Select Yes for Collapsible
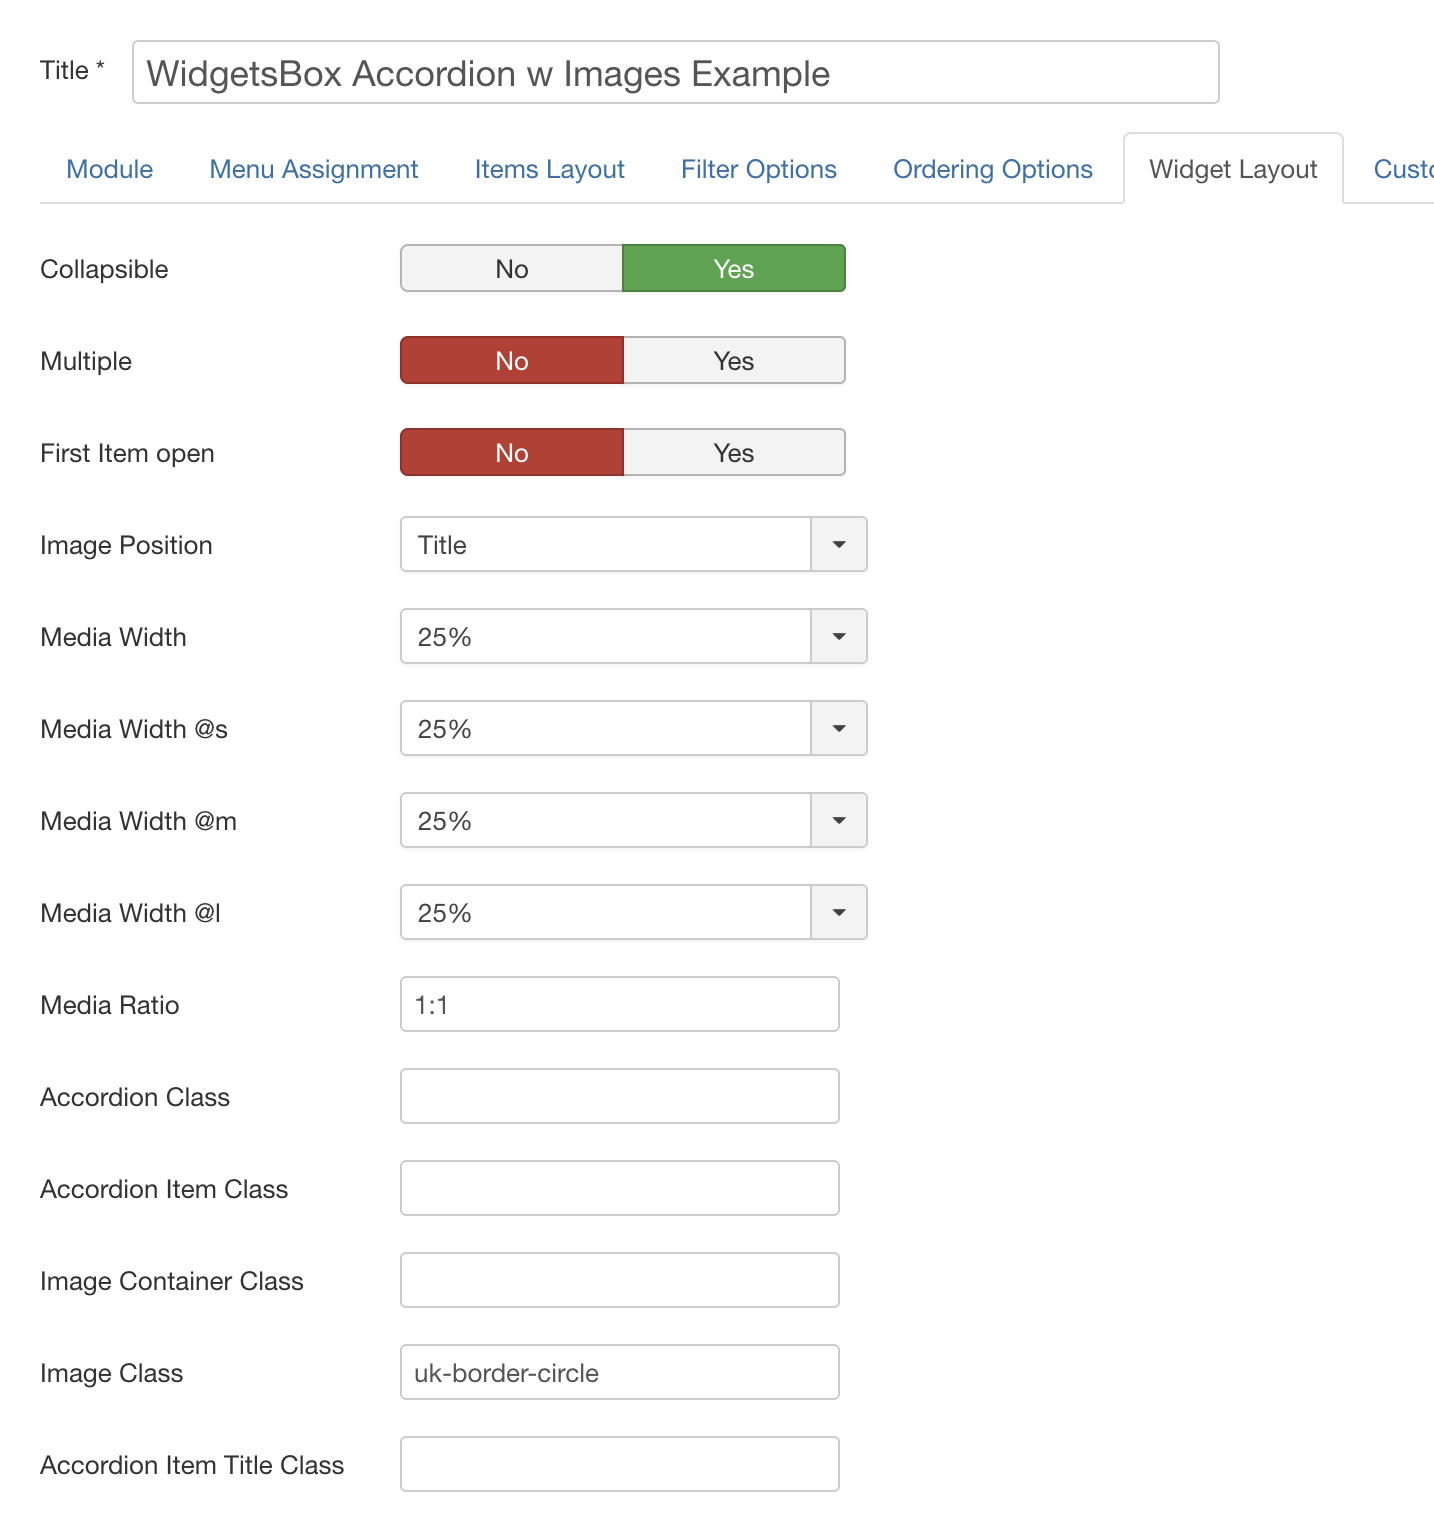 coord(734,268)
